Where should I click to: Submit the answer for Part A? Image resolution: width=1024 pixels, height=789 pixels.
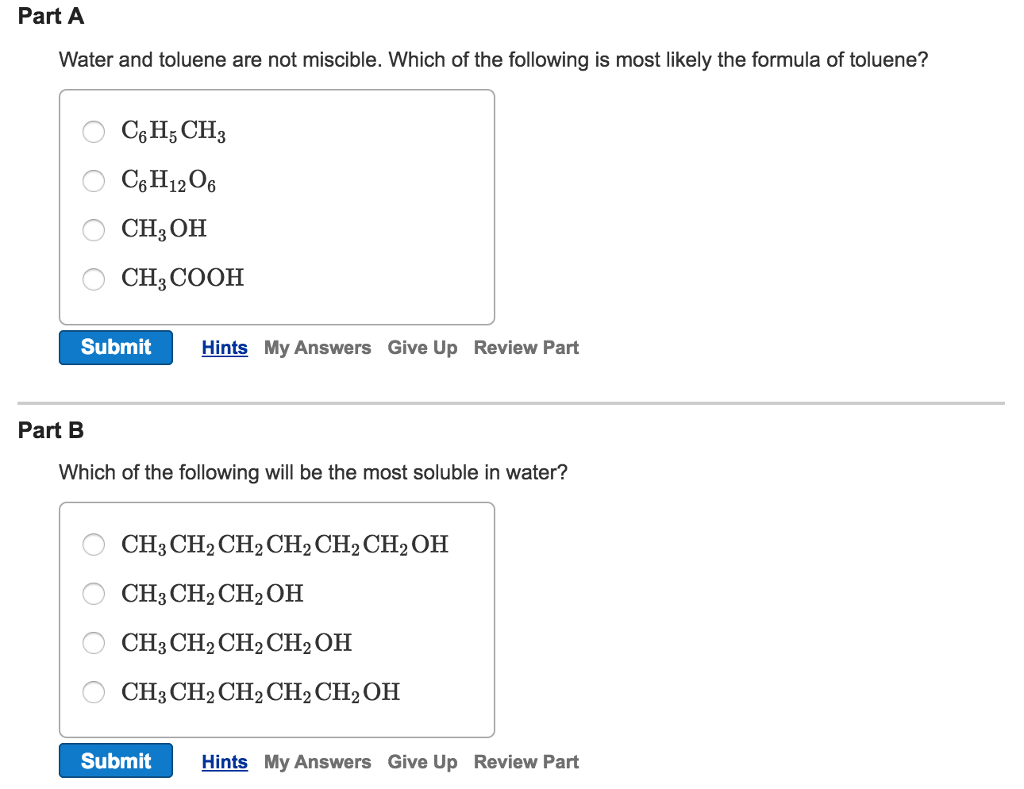point(115,347)
